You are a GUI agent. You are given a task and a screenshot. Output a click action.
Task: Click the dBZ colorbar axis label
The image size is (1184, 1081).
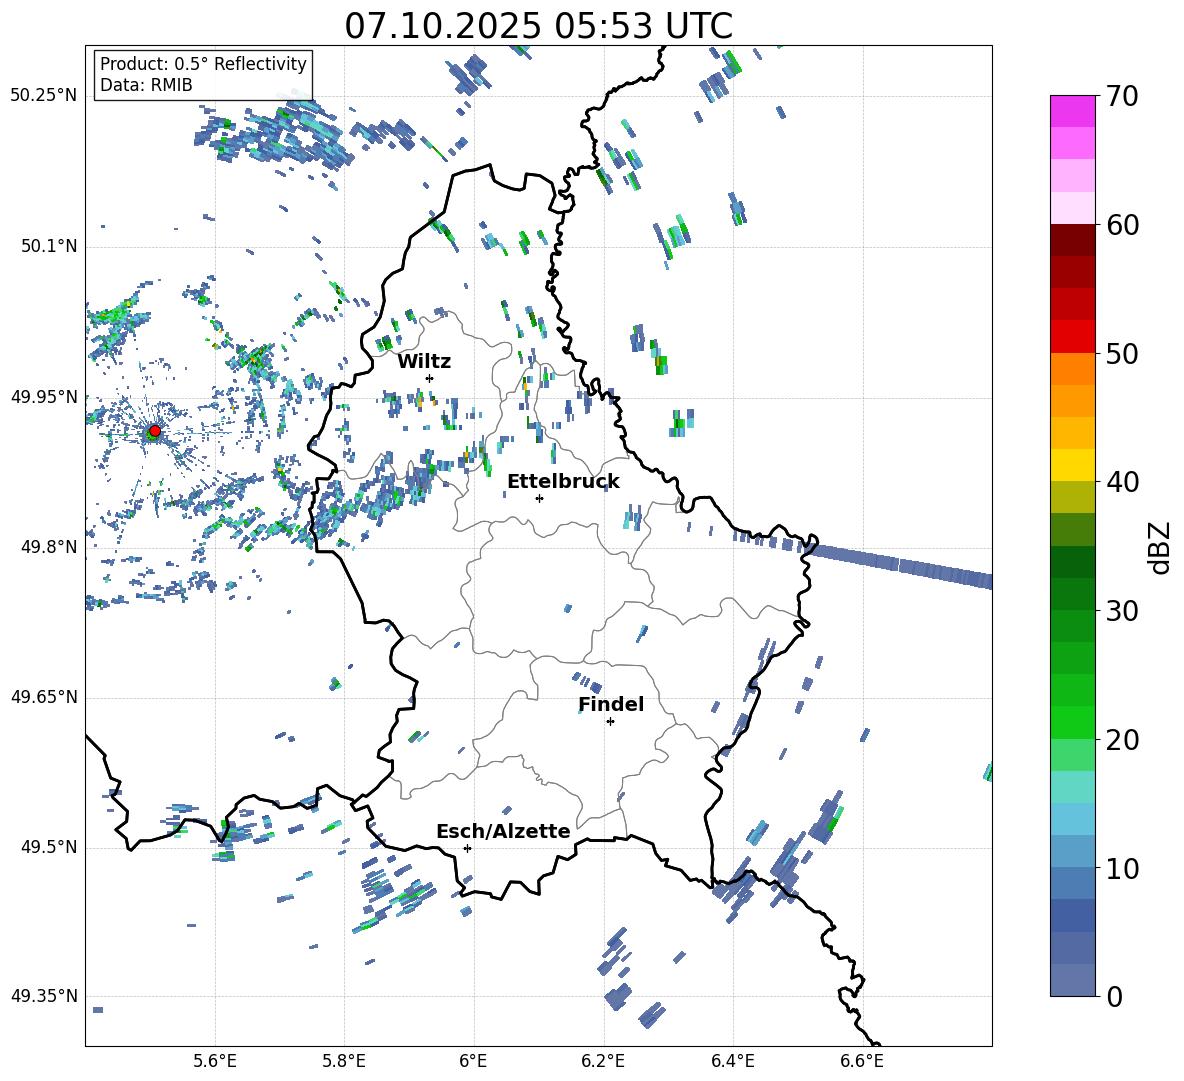pyautogui.click(x=1159, y=547)
